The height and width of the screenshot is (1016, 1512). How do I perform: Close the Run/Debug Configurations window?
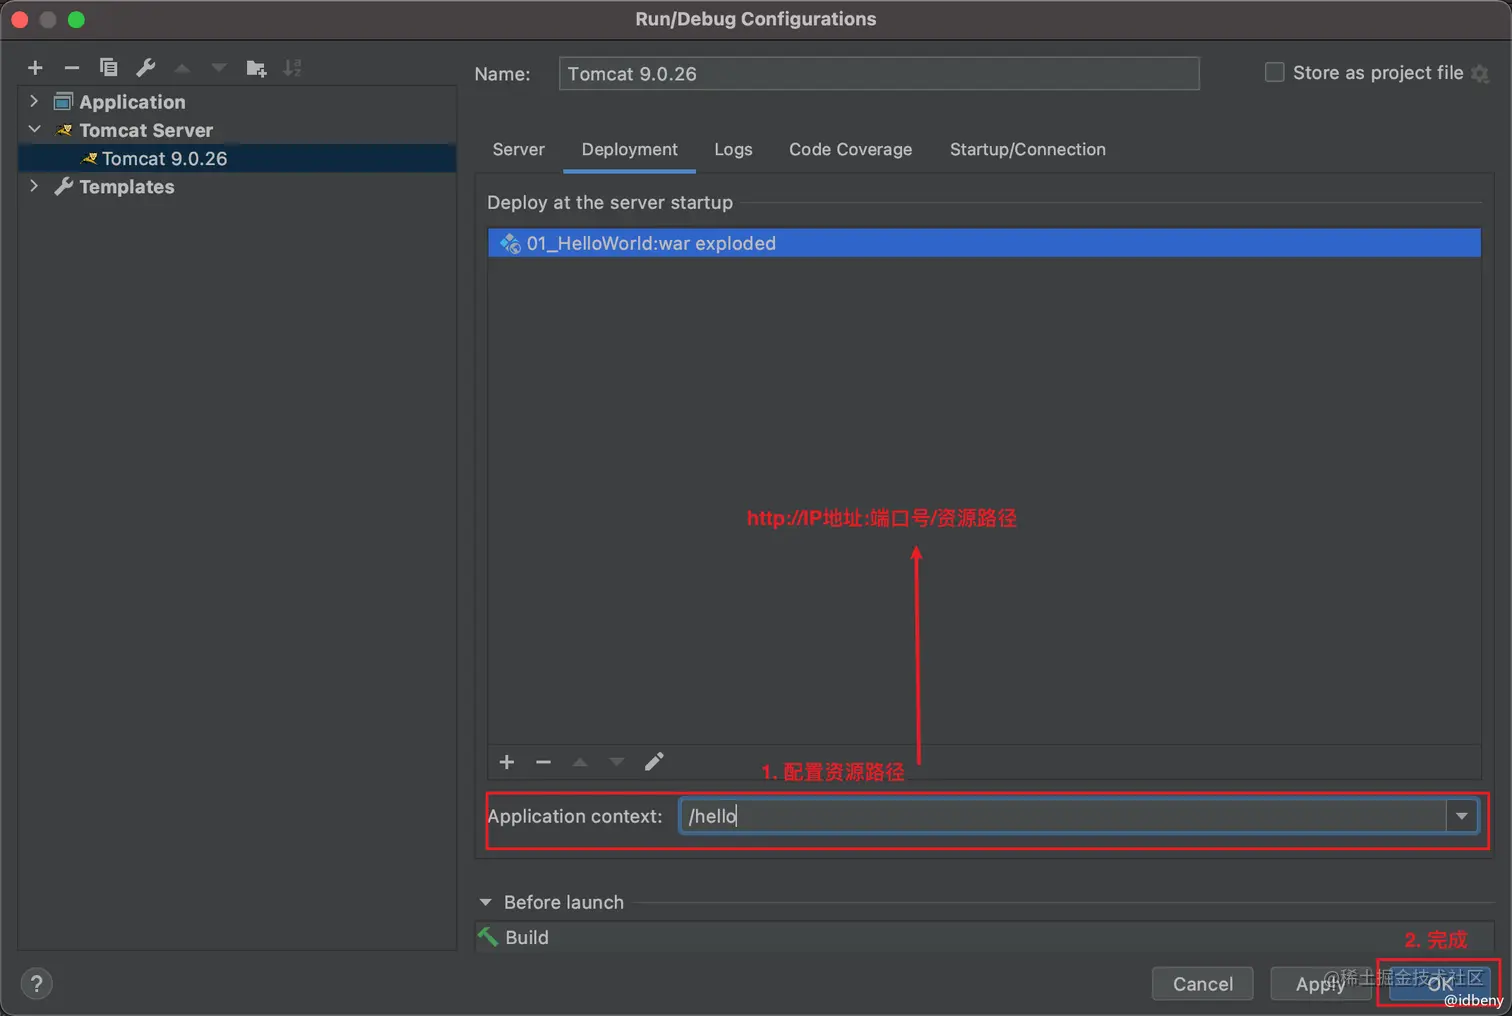click(19, 19)
